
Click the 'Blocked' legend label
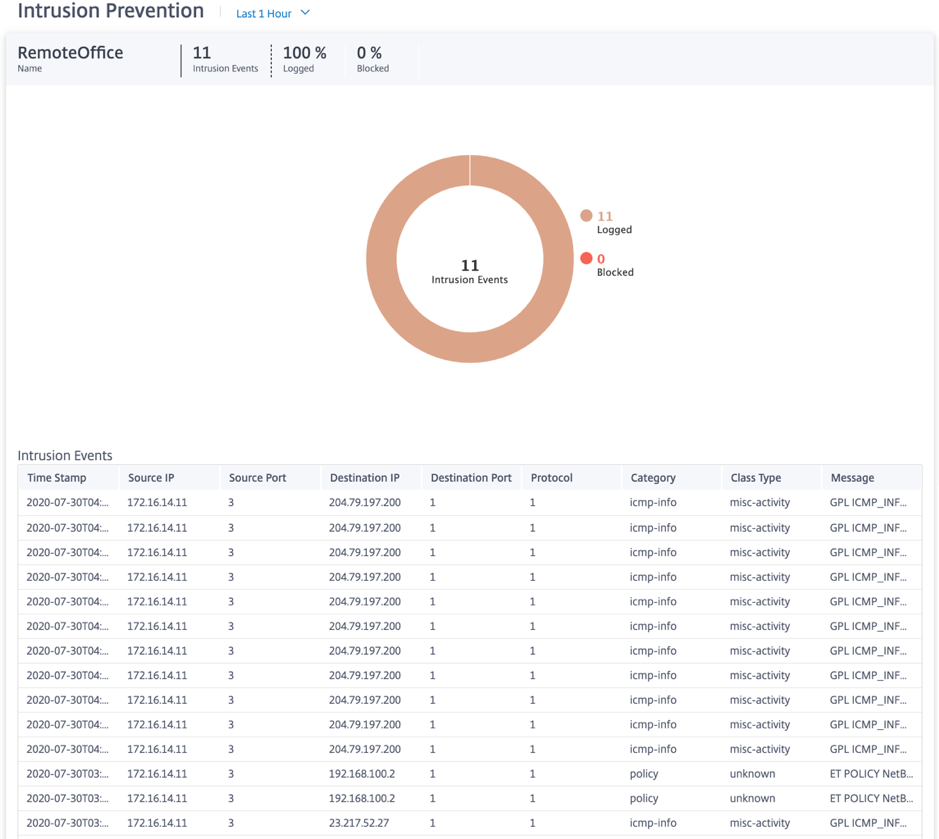tap(615, 272)
